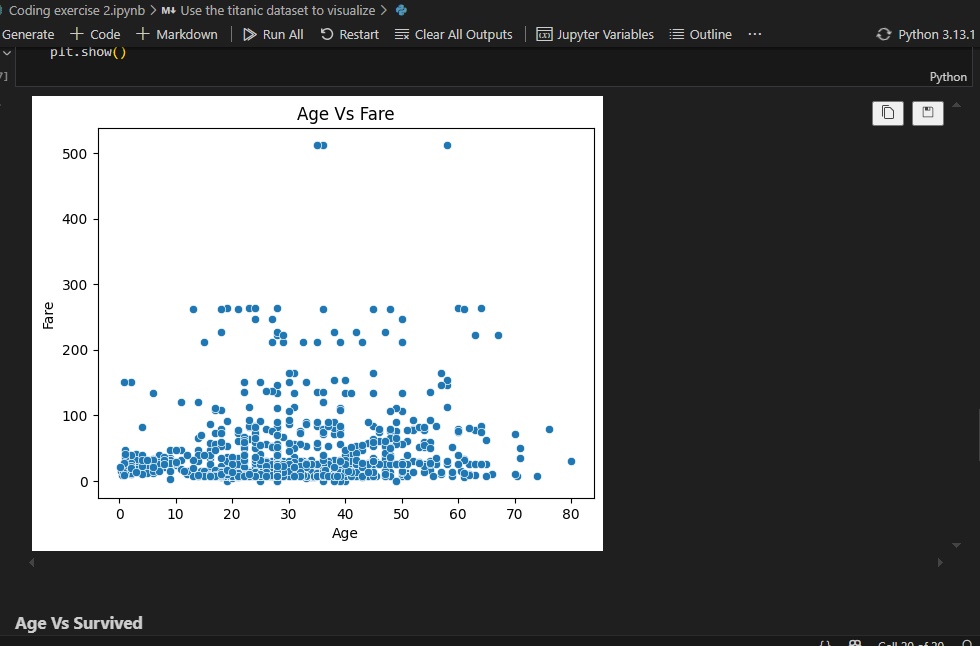Click the Python language mode label

pos(948,75)
